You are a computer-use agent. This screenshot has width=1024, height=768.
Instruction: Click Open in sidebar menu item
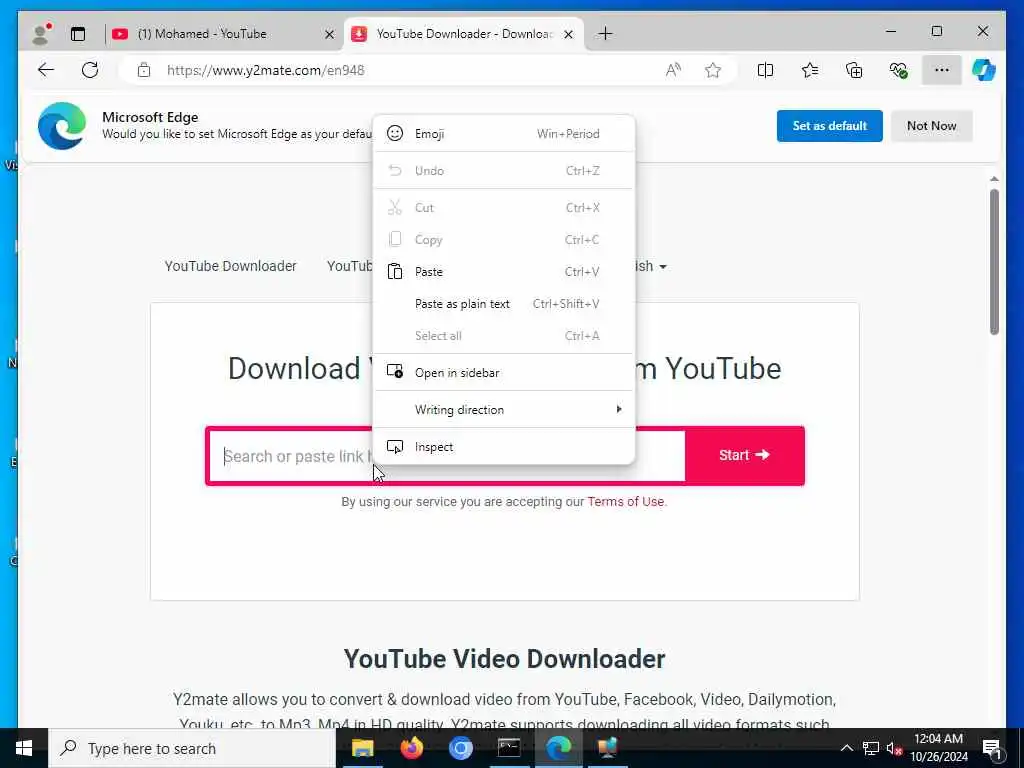tap(504, 373)
